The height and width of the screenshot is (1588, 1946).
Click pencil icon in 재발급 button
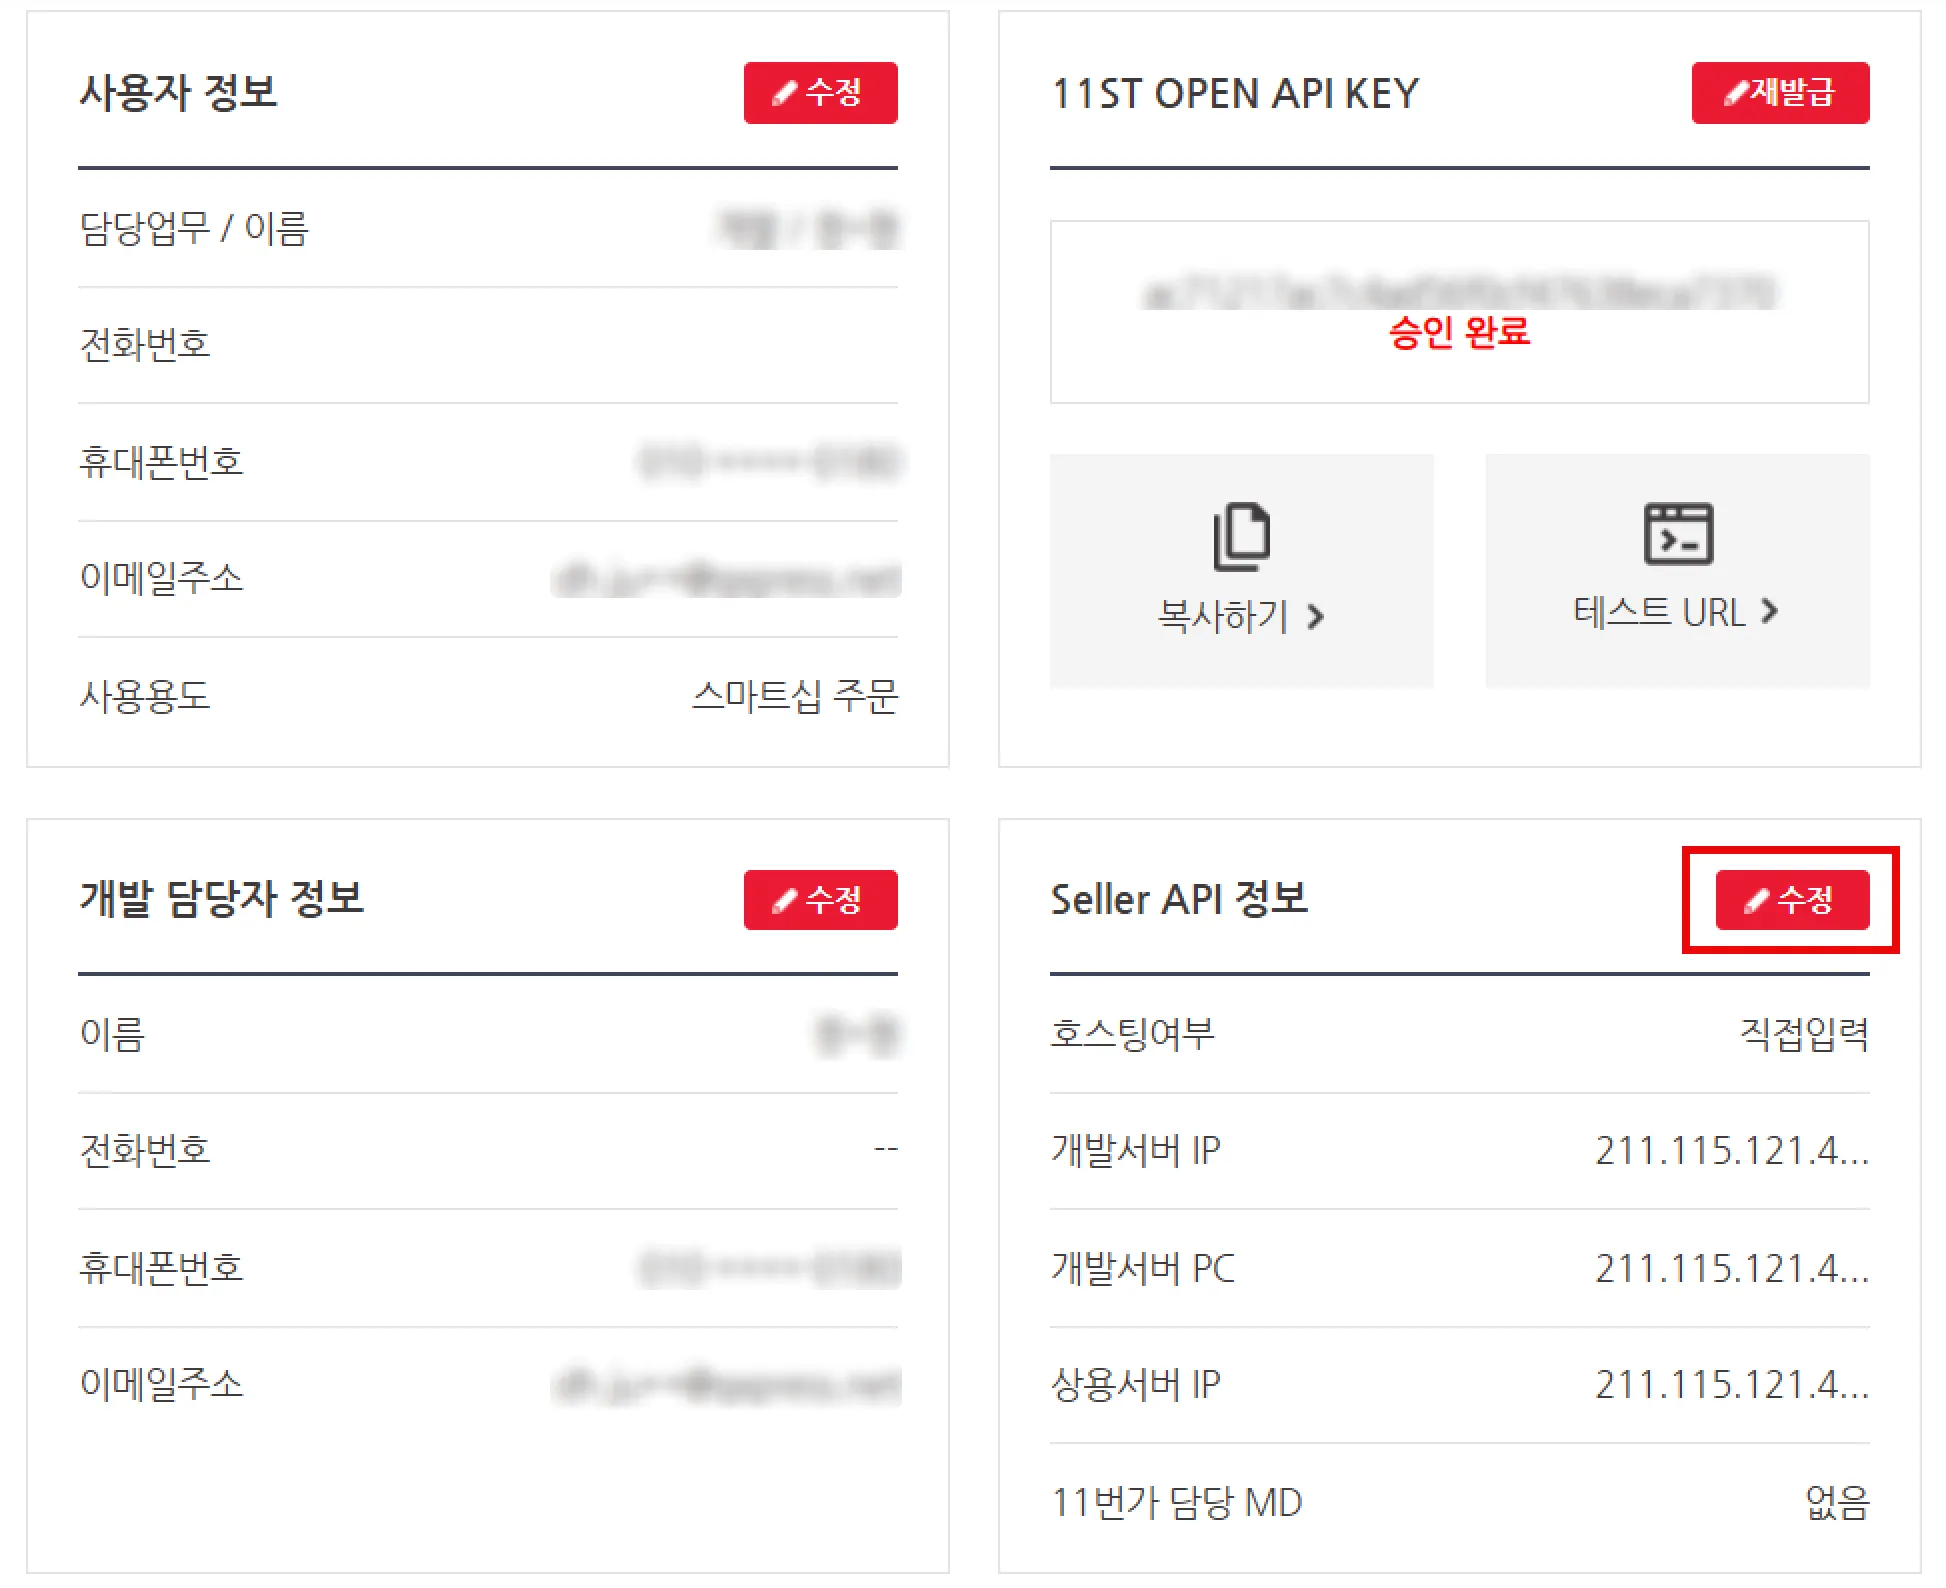coord(1737,94)
